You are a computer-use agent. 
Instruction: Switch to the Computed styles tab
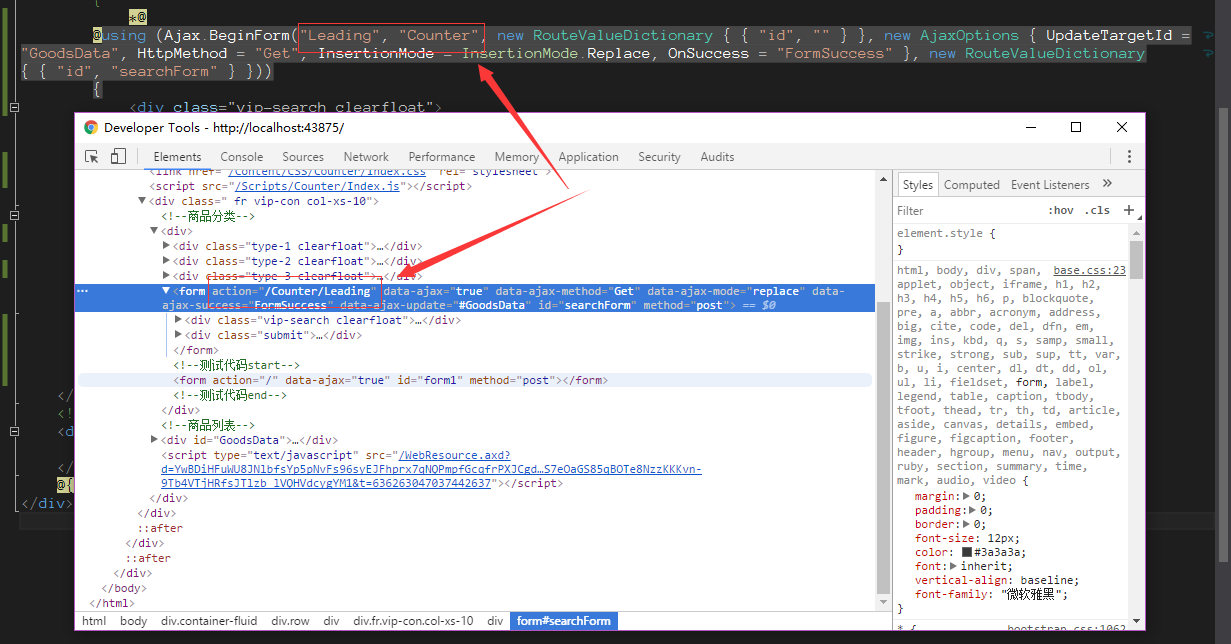tap(972, 185)
